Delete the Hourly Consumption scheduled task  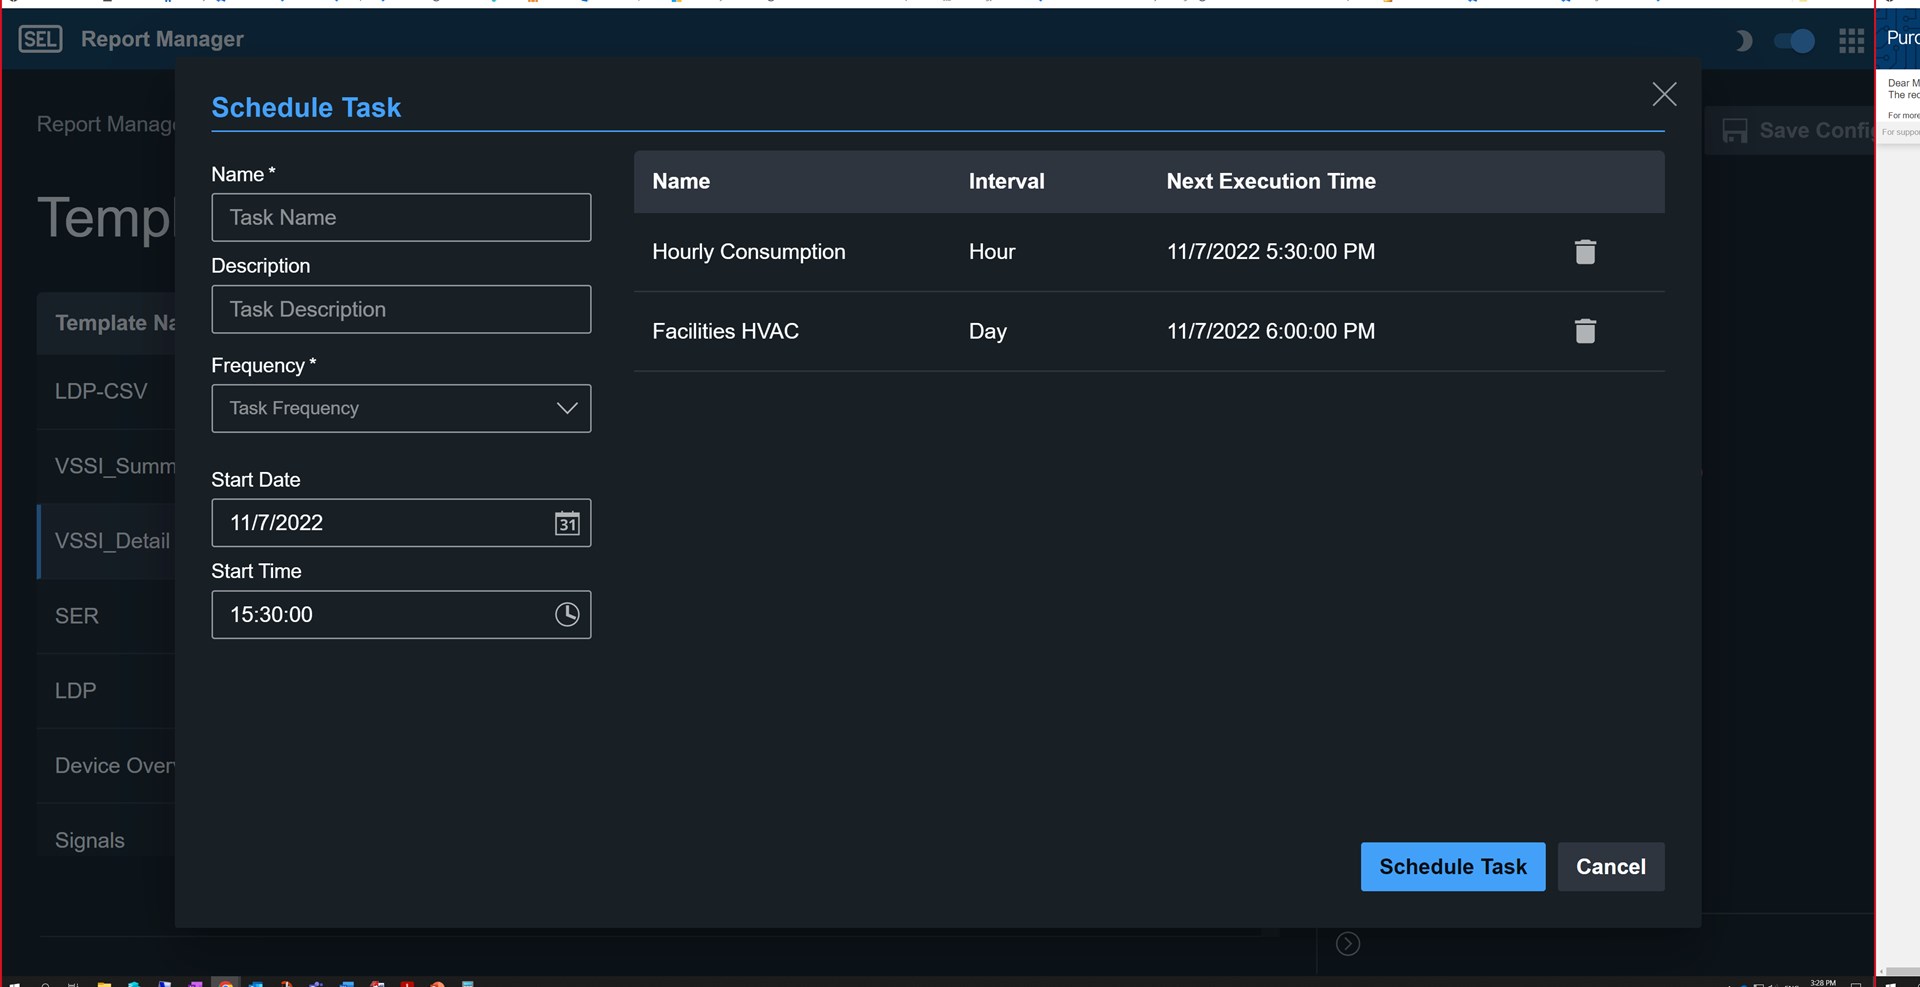pyautogui.click(x=1585, y=252)
